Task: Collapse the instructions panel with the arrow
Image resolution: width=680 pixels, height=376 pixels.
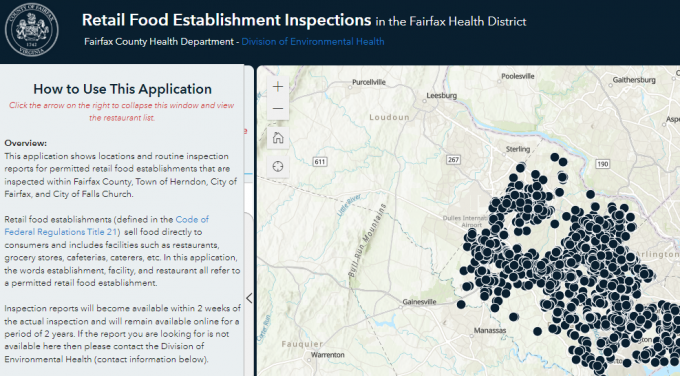Action: pyautogui.click(x=249, y=298)
